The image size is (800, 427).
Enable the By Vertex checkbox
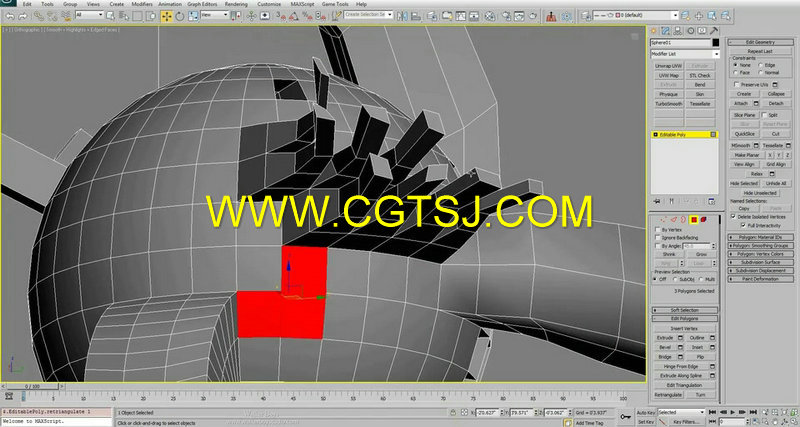tap(658, 230)
